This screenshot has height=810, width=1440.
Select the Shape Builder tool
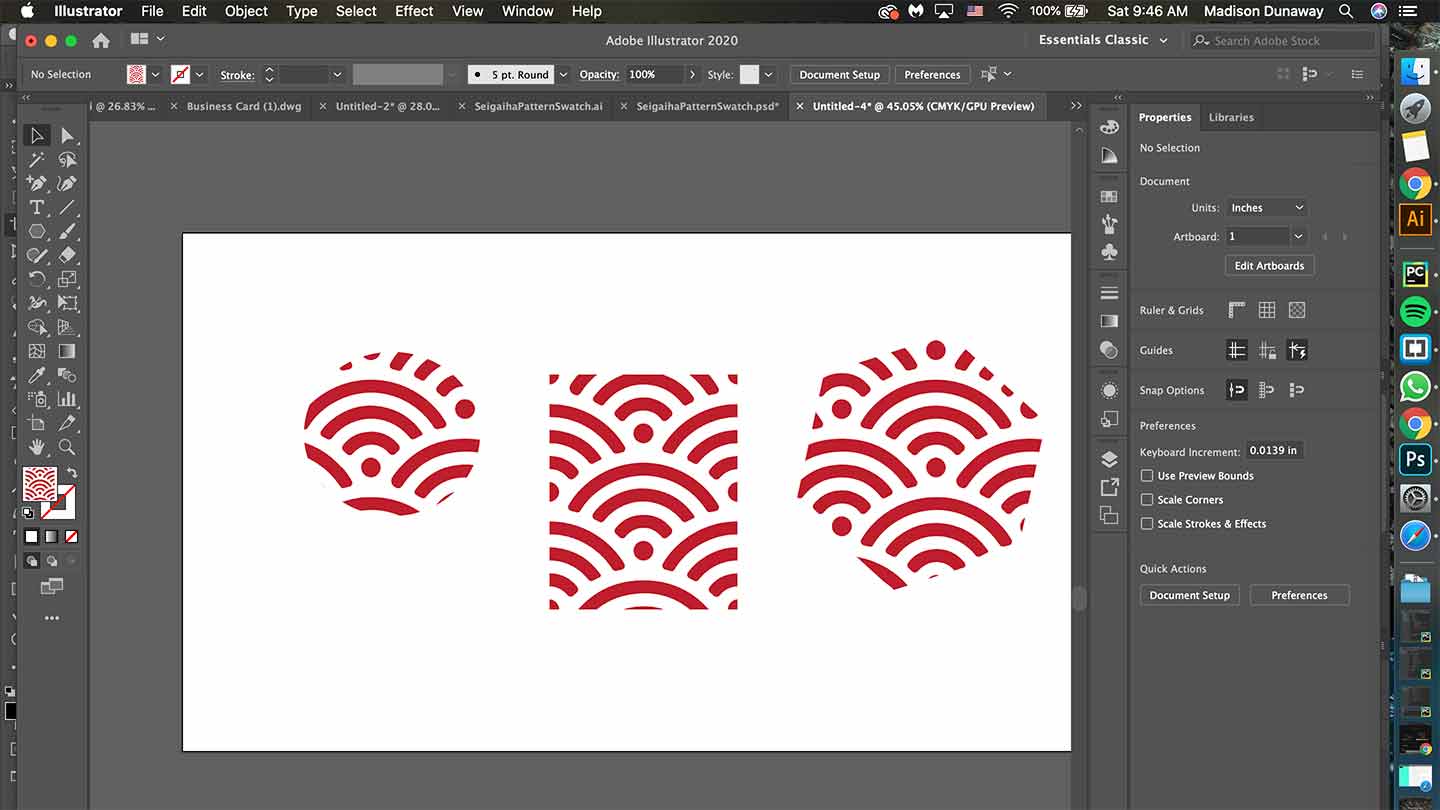tap(37, 327)
